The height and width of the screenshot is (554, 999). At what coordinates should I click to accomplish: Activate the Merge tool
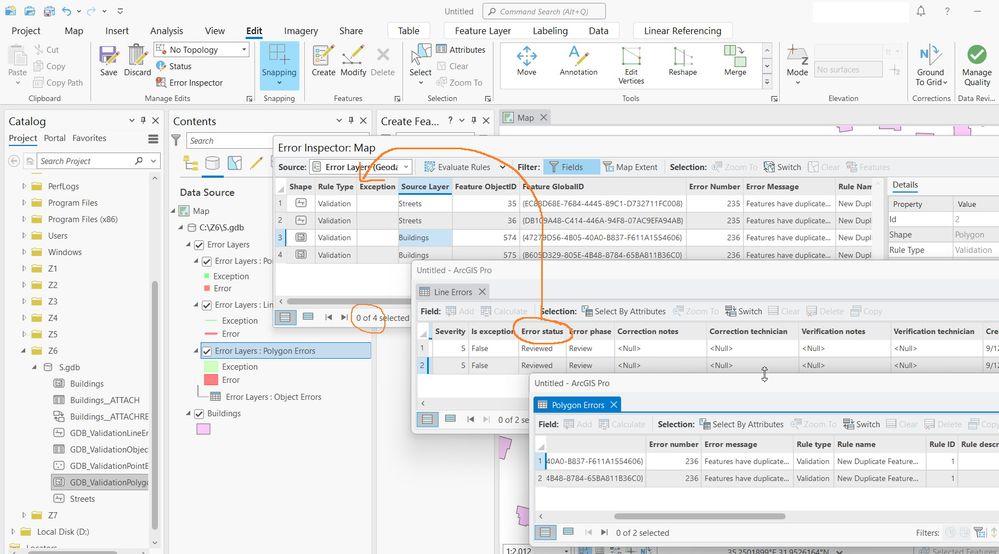735,61
